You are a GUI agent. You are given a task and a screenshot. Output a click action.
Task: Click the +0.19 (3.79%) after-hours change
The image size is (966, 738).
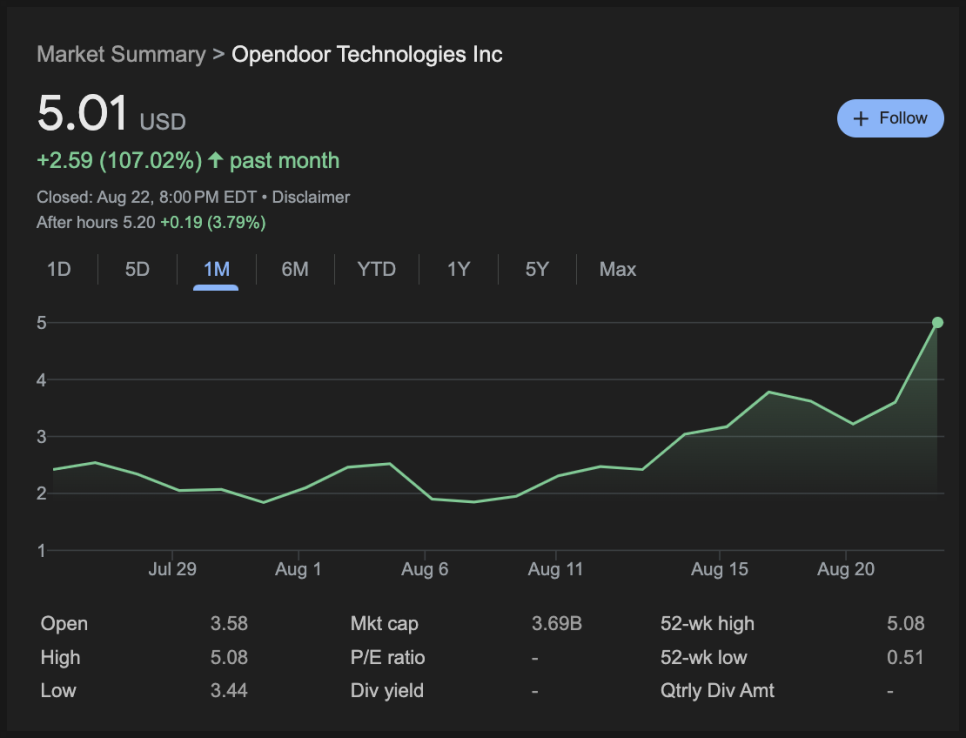213,222
